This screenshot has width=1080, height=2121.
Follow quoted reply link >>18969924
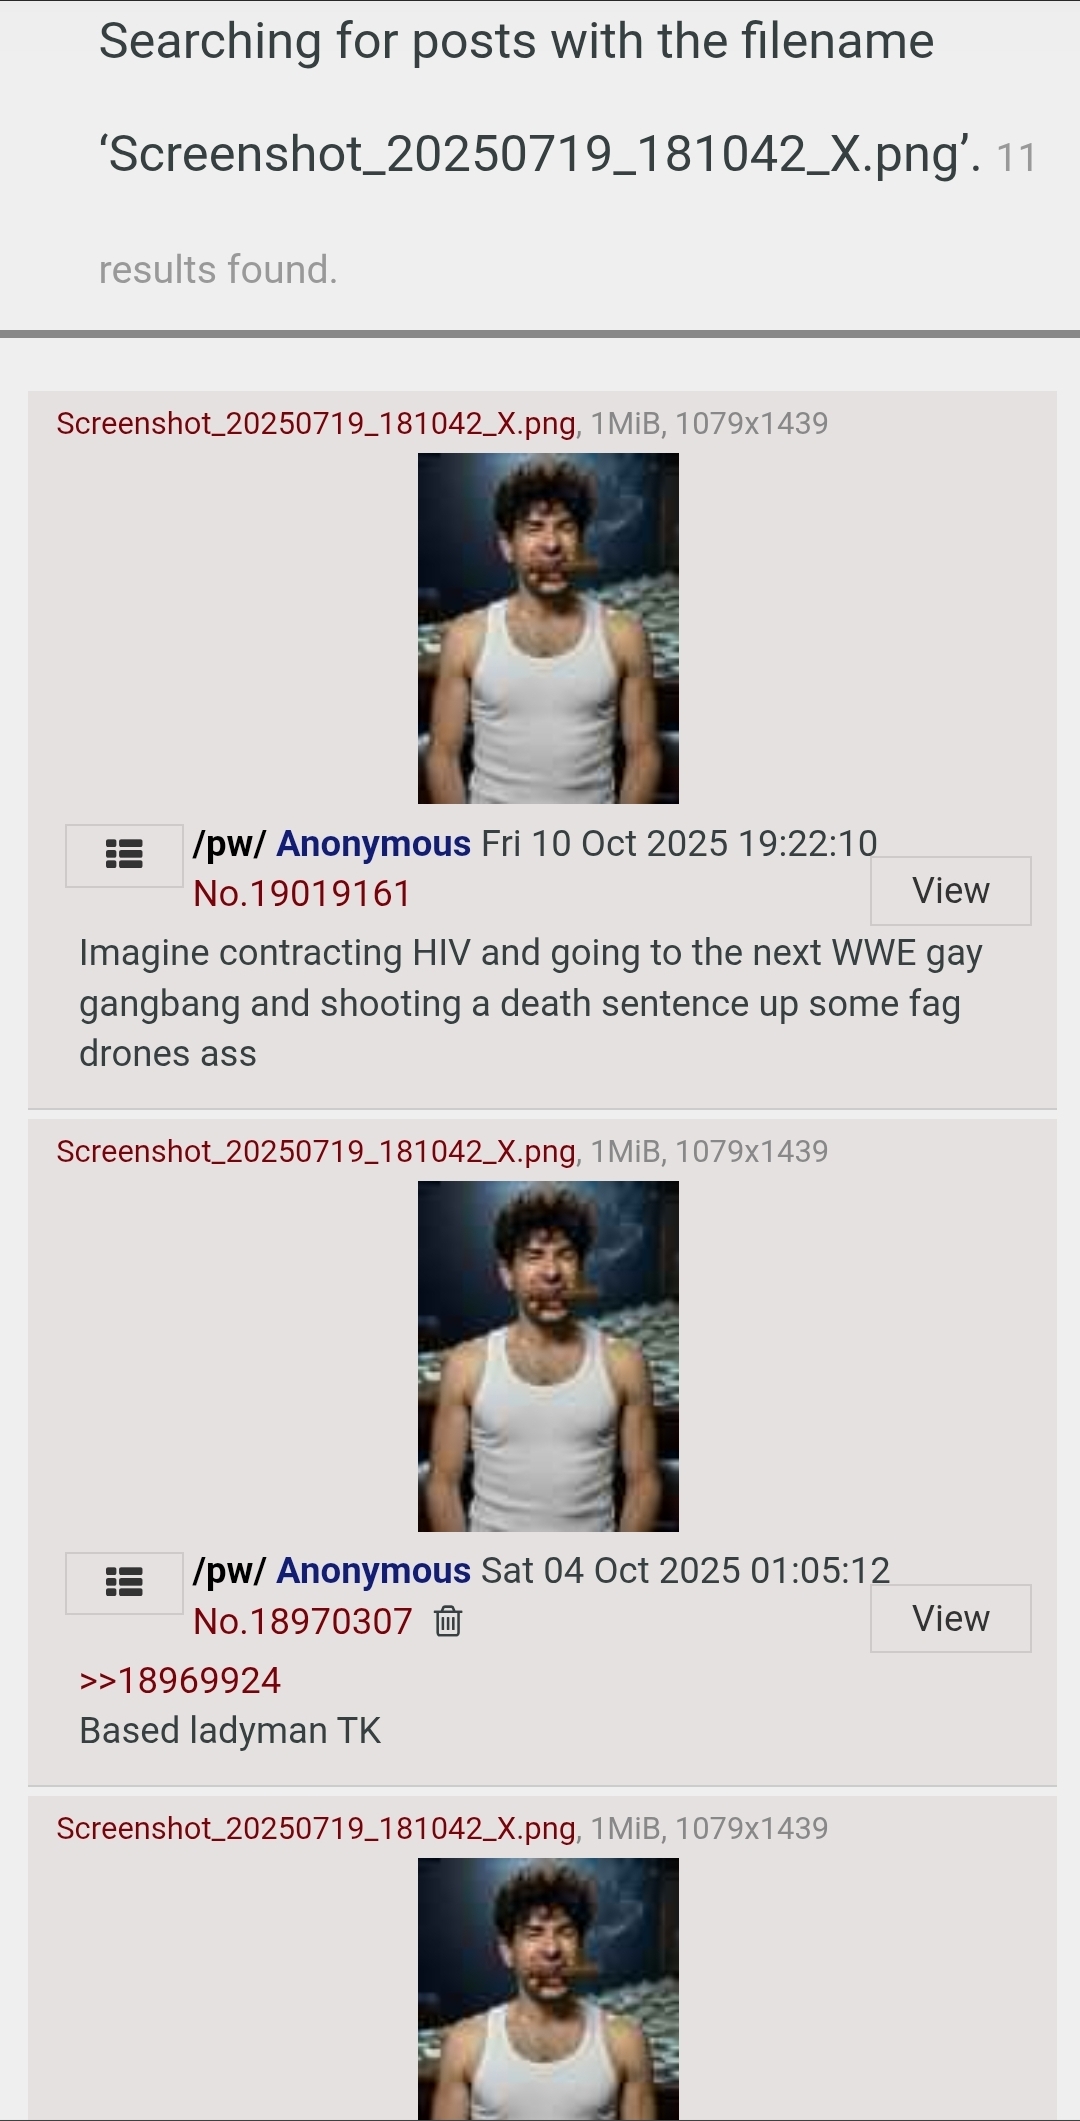[x=180, y=1681]
